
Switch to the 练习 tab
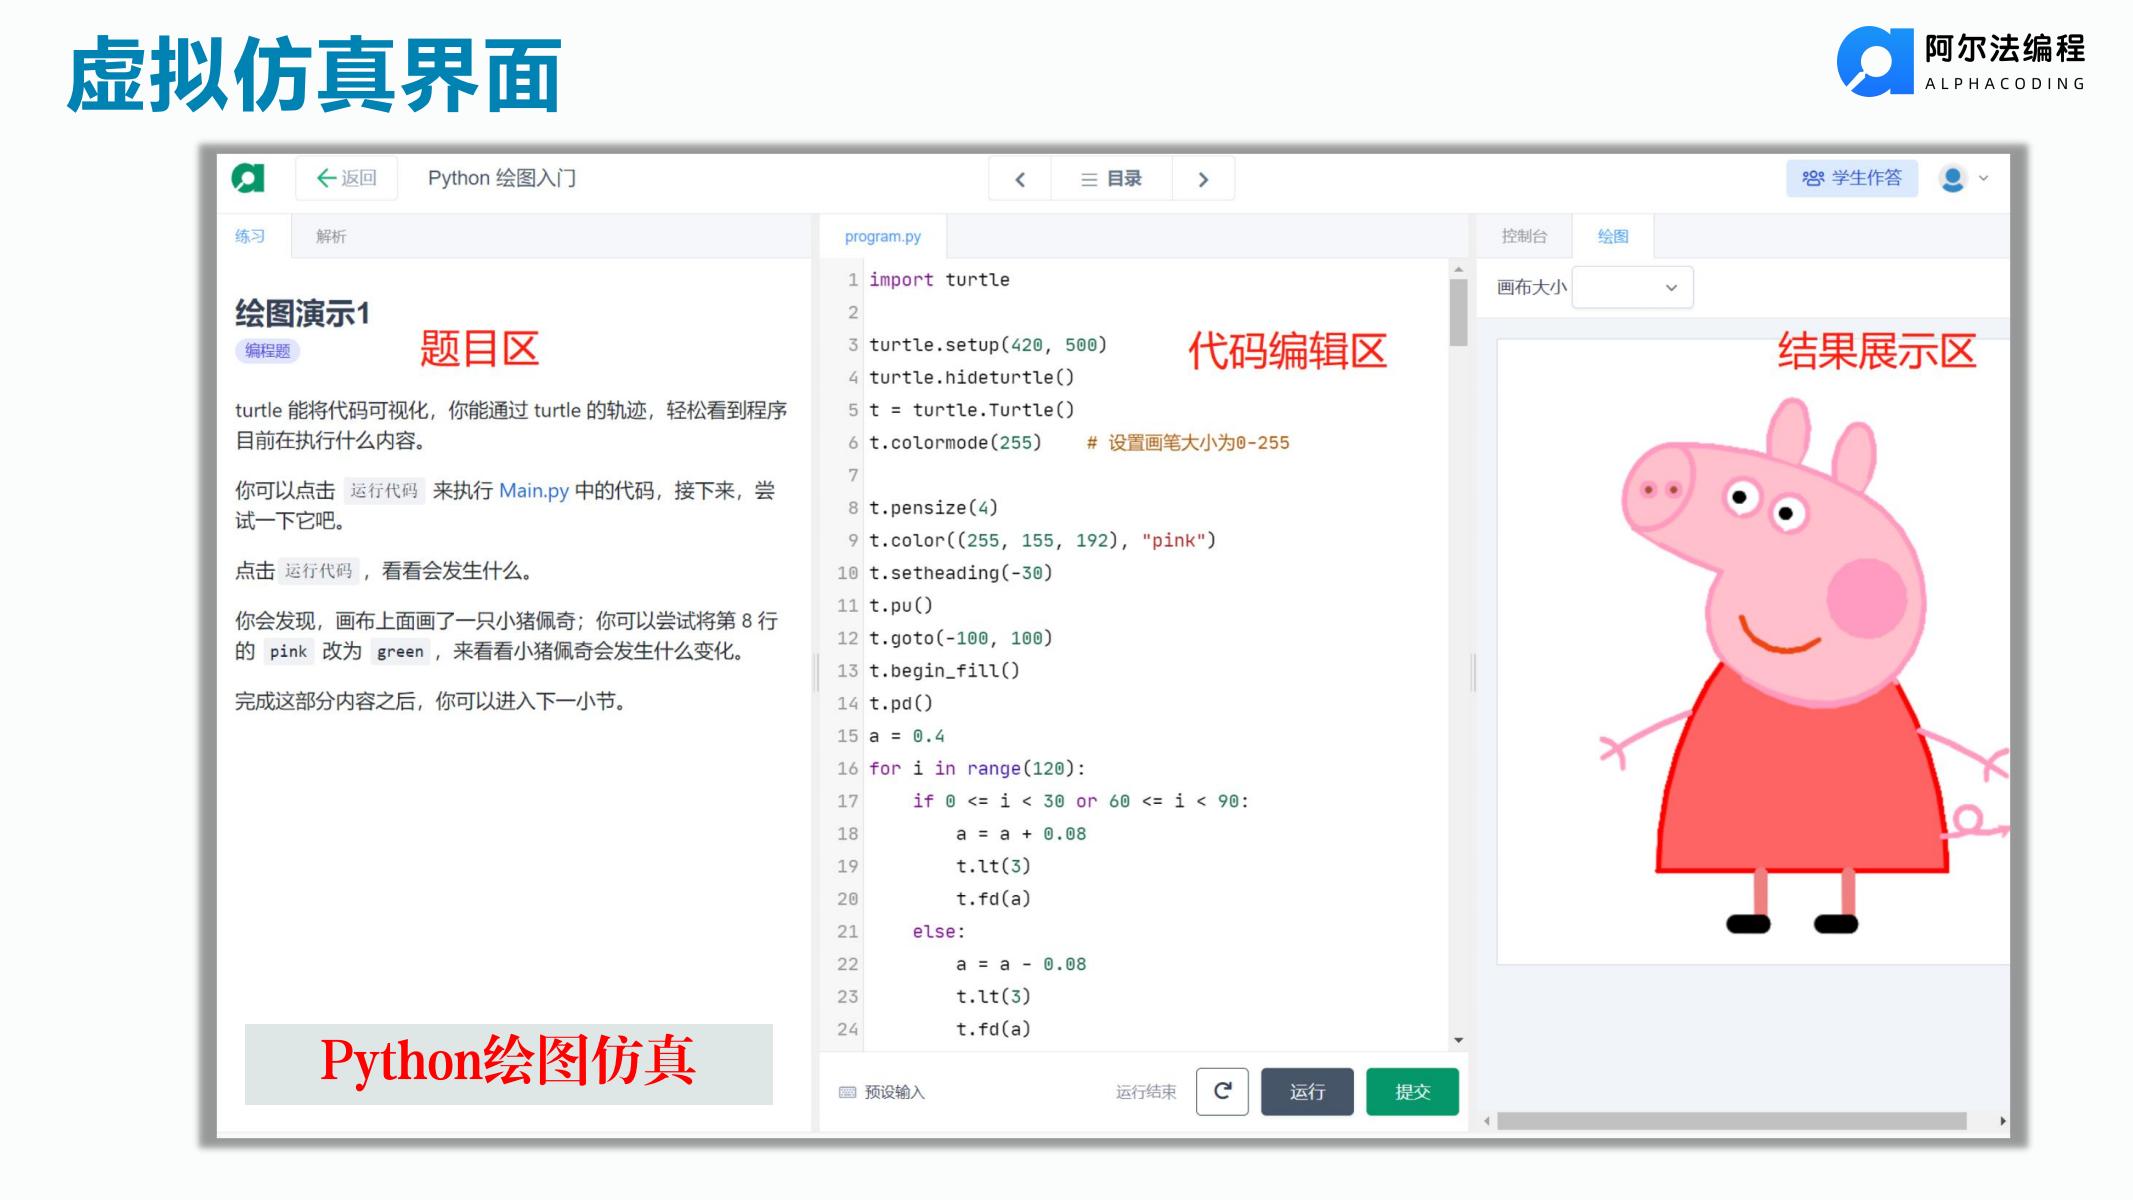tap(250, 236)
